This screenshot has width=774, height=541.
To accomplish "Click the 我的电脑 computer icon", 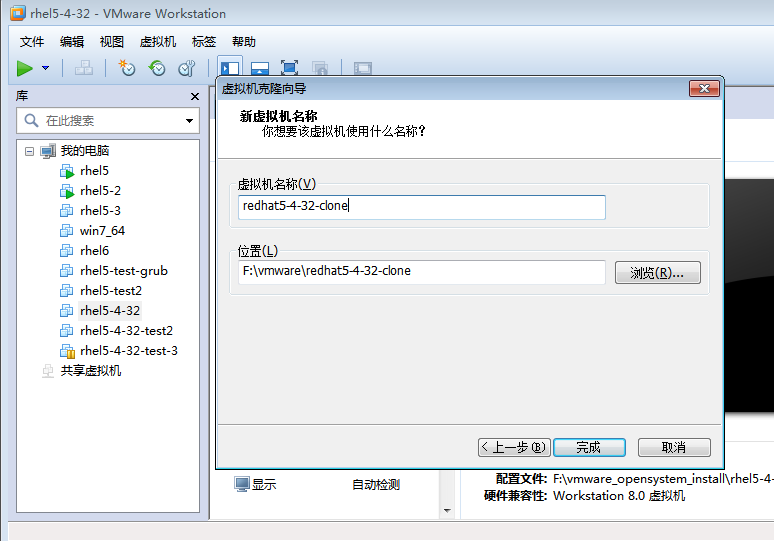I will (48, 151).
